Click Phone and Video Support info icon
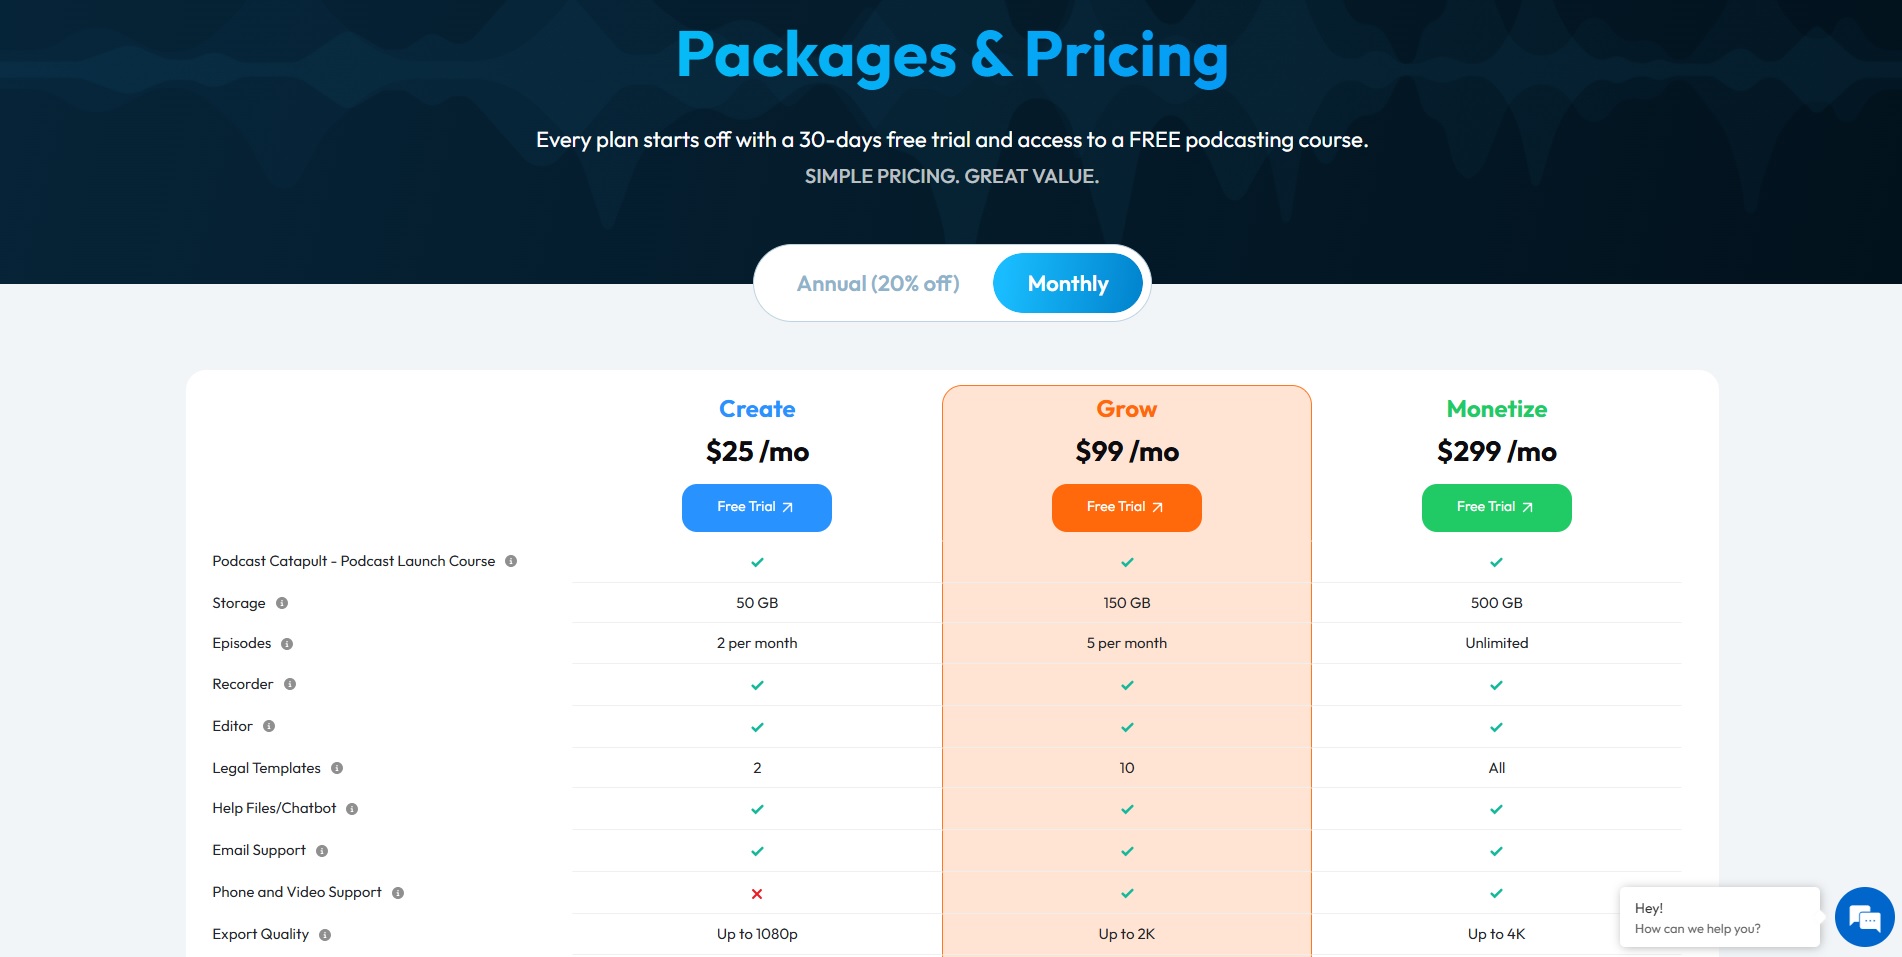This screenshot has height=957, width=1902. point(398,893)
